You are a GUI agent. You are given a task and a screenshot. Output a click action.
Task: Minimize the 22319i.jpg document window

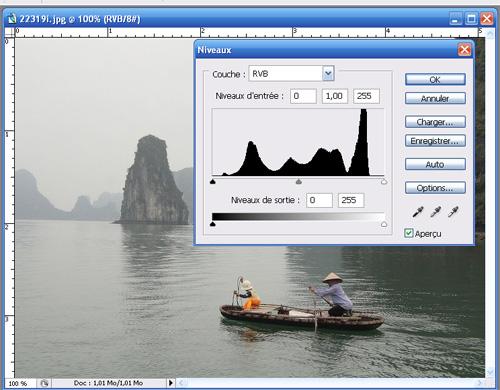(x=455, y=18)
